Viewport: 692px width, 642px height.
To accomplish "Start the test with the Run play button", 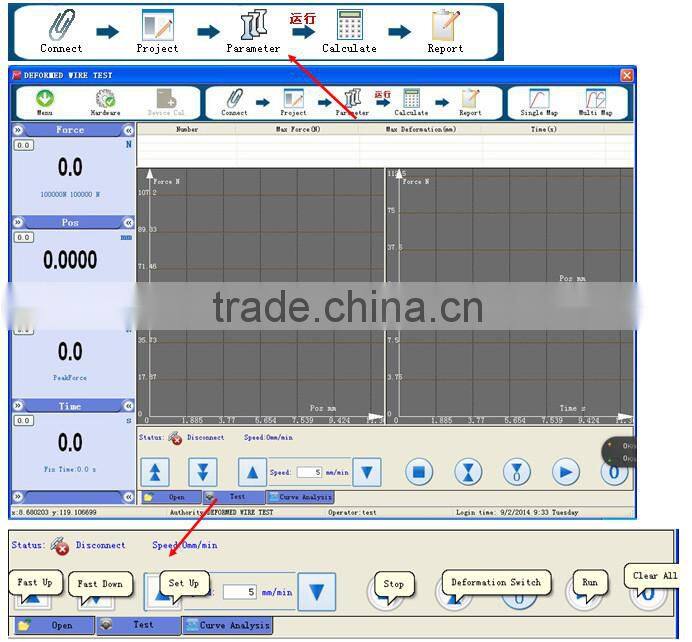I will (x=566, y=472).
